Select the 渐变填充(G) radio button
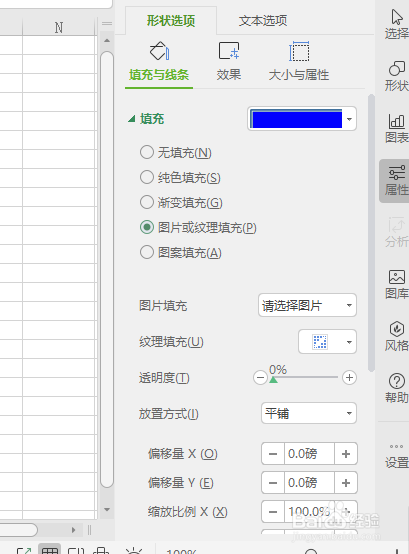Viewport: 409px width, 554px height. [x=147, y=202]
